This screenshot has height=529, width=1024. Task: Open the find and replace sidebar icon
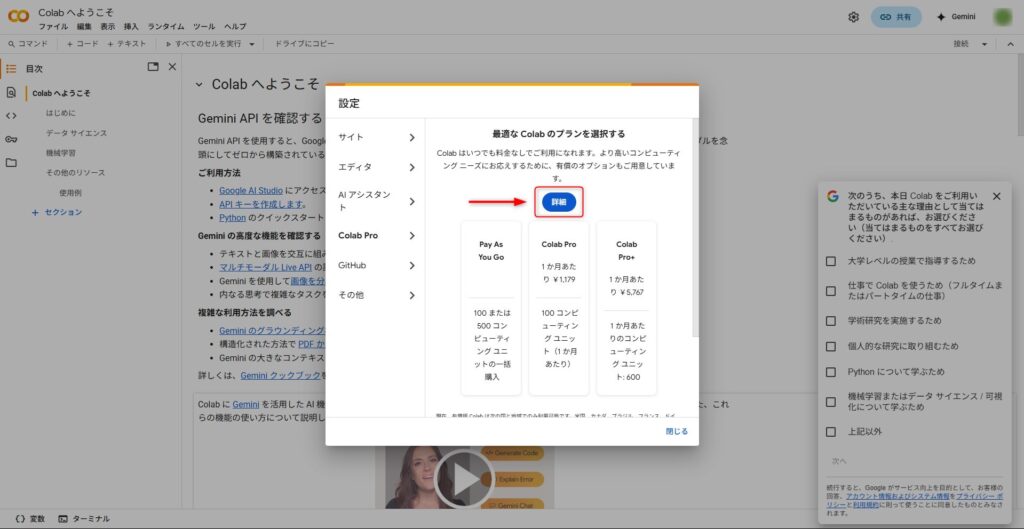[x=11, y=93]
